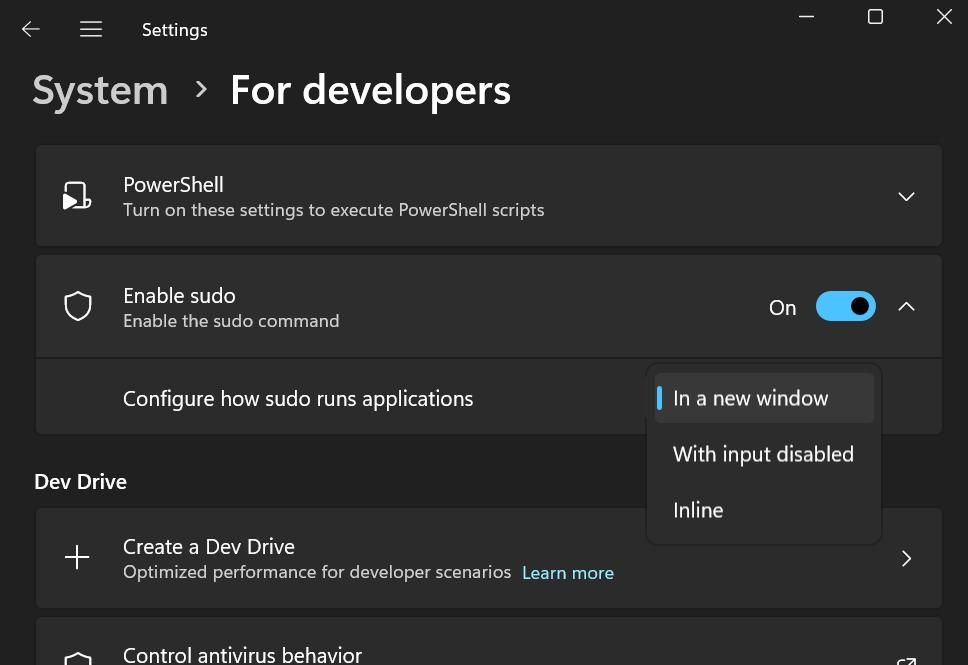Click the Control antivirus behavior shield icon
Screen dimensions: 968x665
78,658
